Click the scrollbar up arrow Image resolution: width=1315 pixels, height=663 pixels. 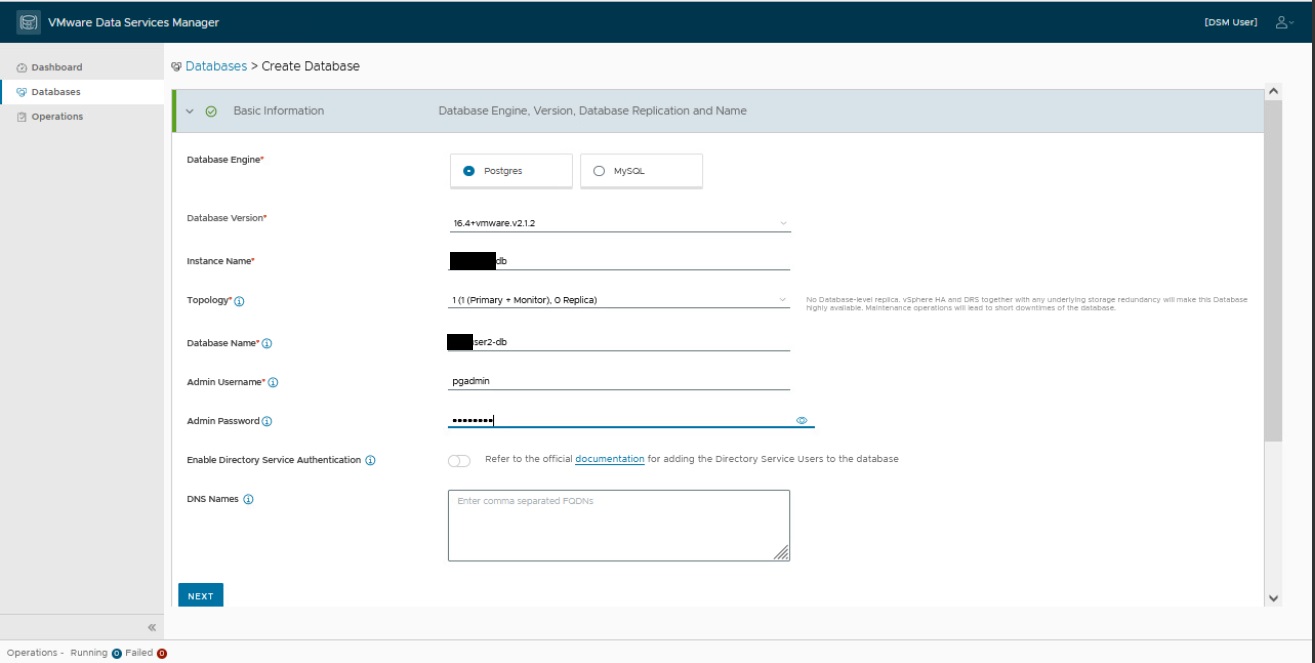pos(1273,92)
